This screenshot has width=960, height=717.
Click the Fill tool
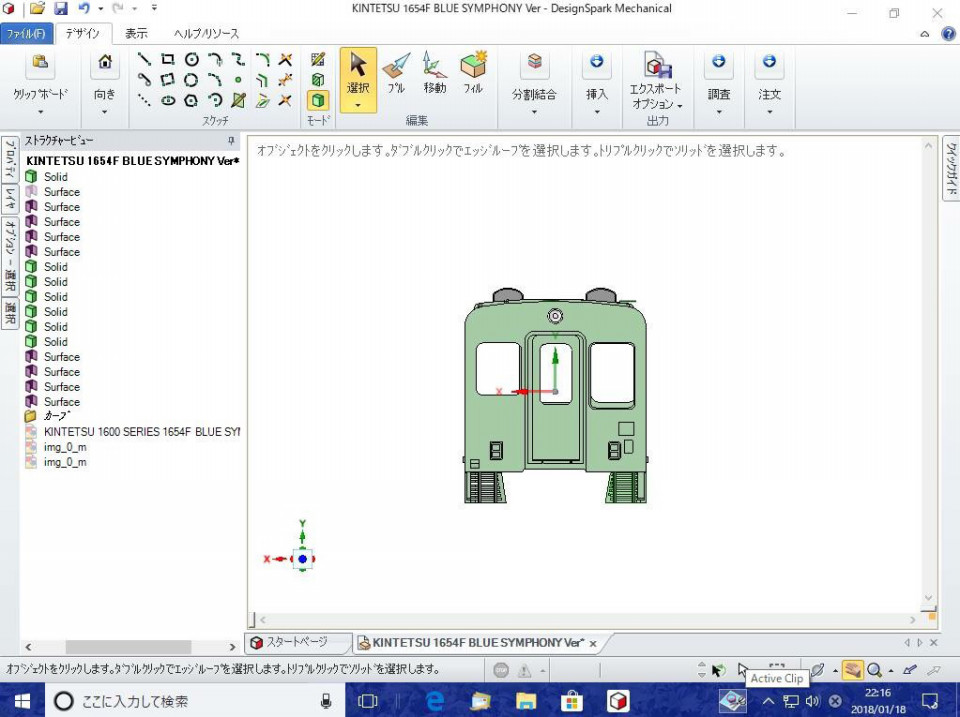pos(473,72)
